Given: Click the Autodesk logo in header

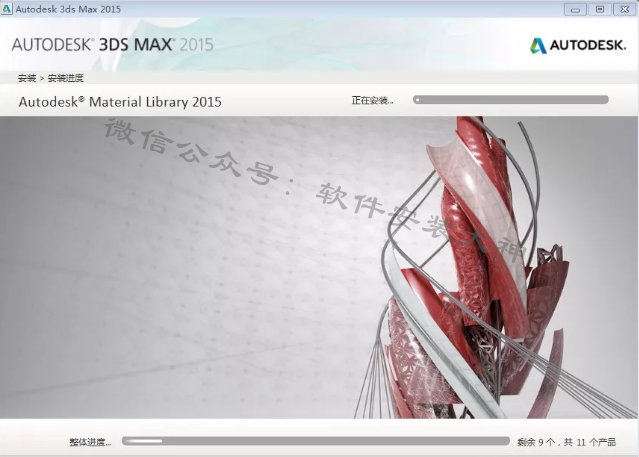Looking at the screenshot, I should tap(577, 45).
